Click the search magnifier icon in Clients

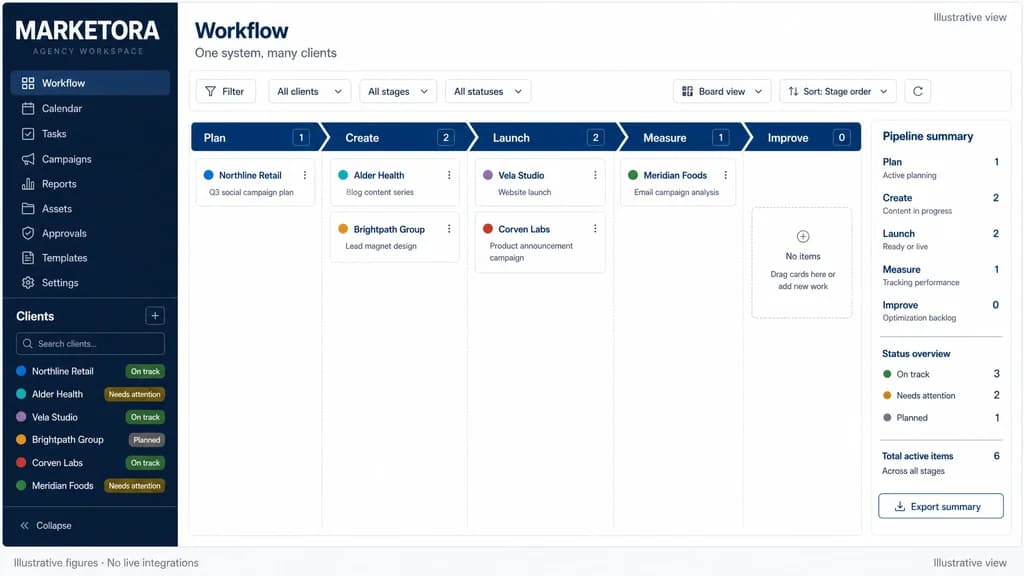tap(27, 344)
